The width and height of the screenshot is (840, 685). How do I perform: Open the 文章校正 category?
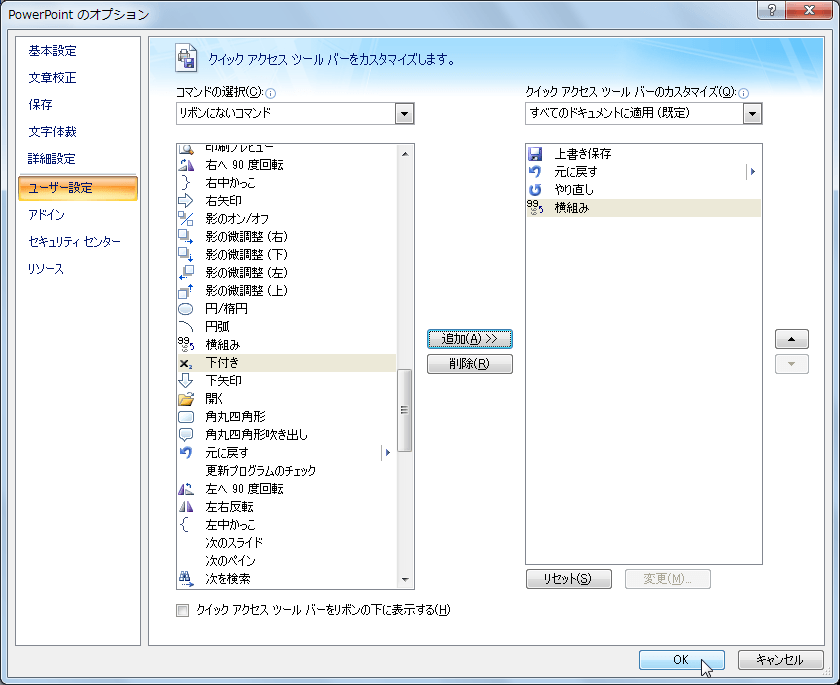coord(52,78)
